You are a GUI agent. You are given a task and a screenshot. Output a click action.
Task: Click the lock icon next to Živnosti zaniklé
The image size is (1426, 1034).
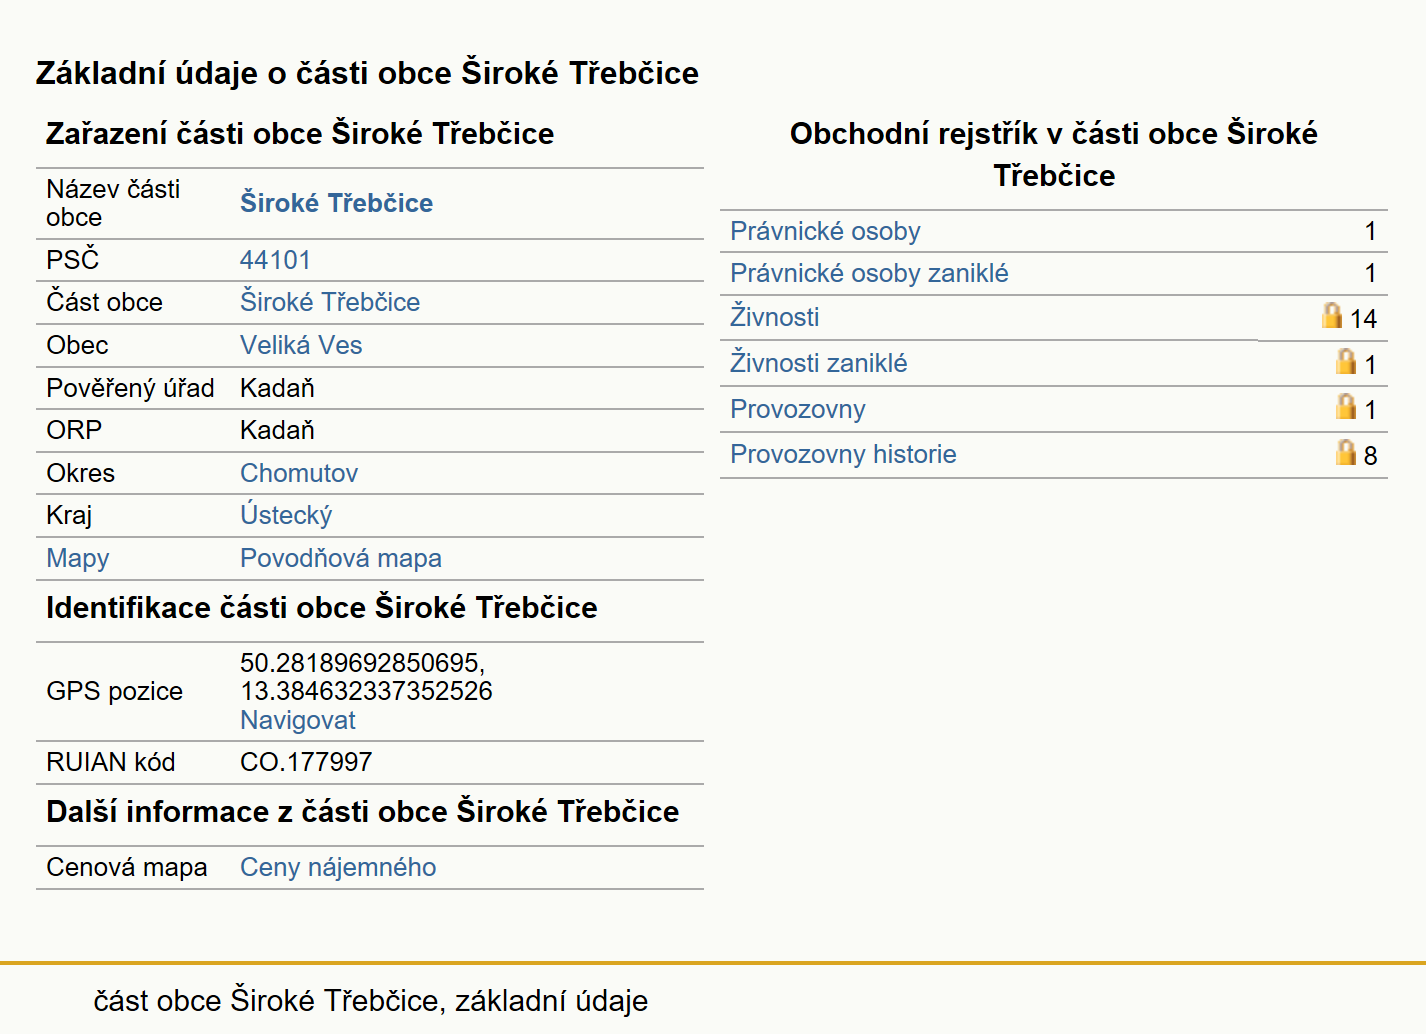tap(1346, 361)
